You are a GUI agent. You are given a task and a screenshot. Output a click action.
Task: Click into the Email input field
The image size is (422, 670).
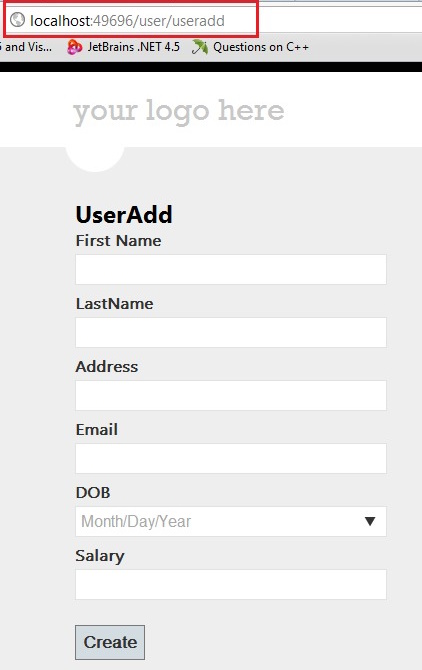pos(231,458)
